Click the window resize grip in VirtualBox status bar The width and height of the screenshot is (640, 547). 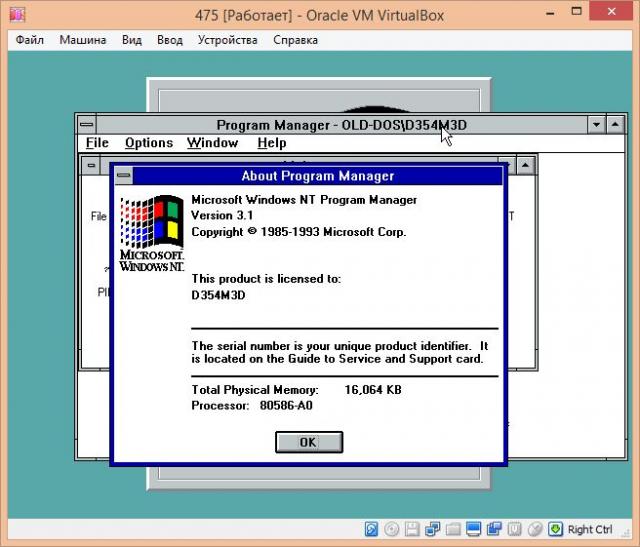point(627,532)
